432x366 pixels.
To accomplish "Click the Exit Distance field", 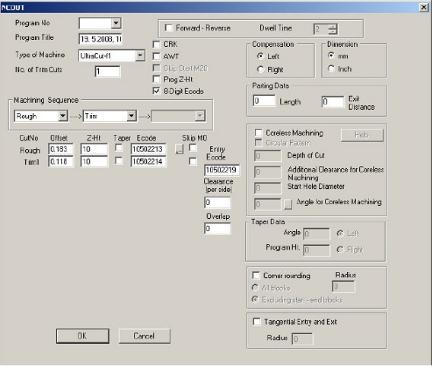I will pos(333,102).
